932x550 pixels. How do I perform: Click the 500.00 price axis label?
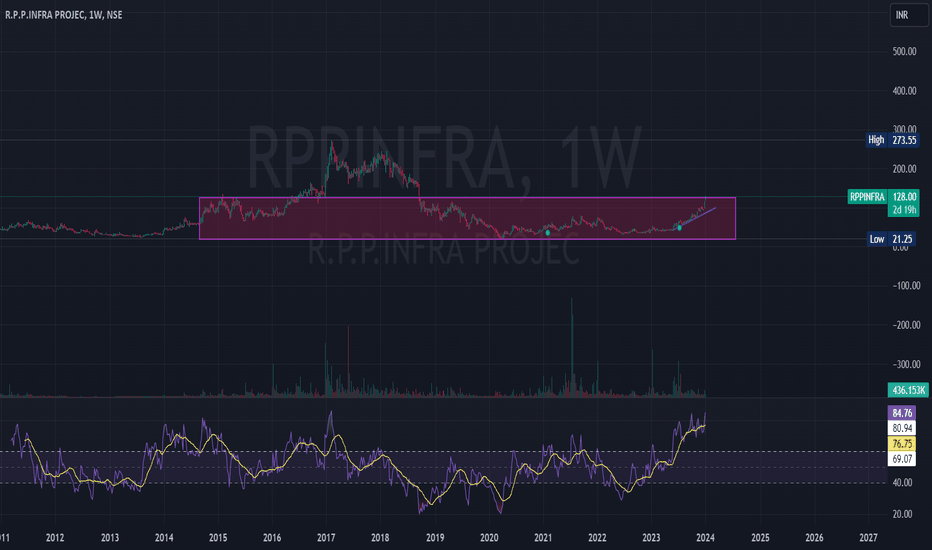pyautogui.click(x=904, y=52)
